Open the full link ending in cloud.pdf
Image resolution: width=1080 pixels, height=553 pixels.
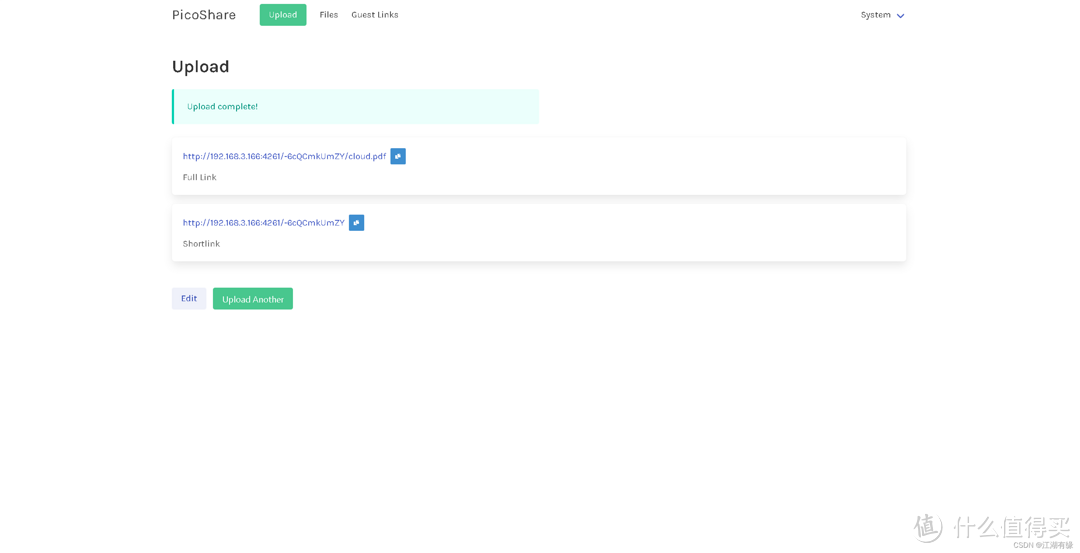point(284,156)
